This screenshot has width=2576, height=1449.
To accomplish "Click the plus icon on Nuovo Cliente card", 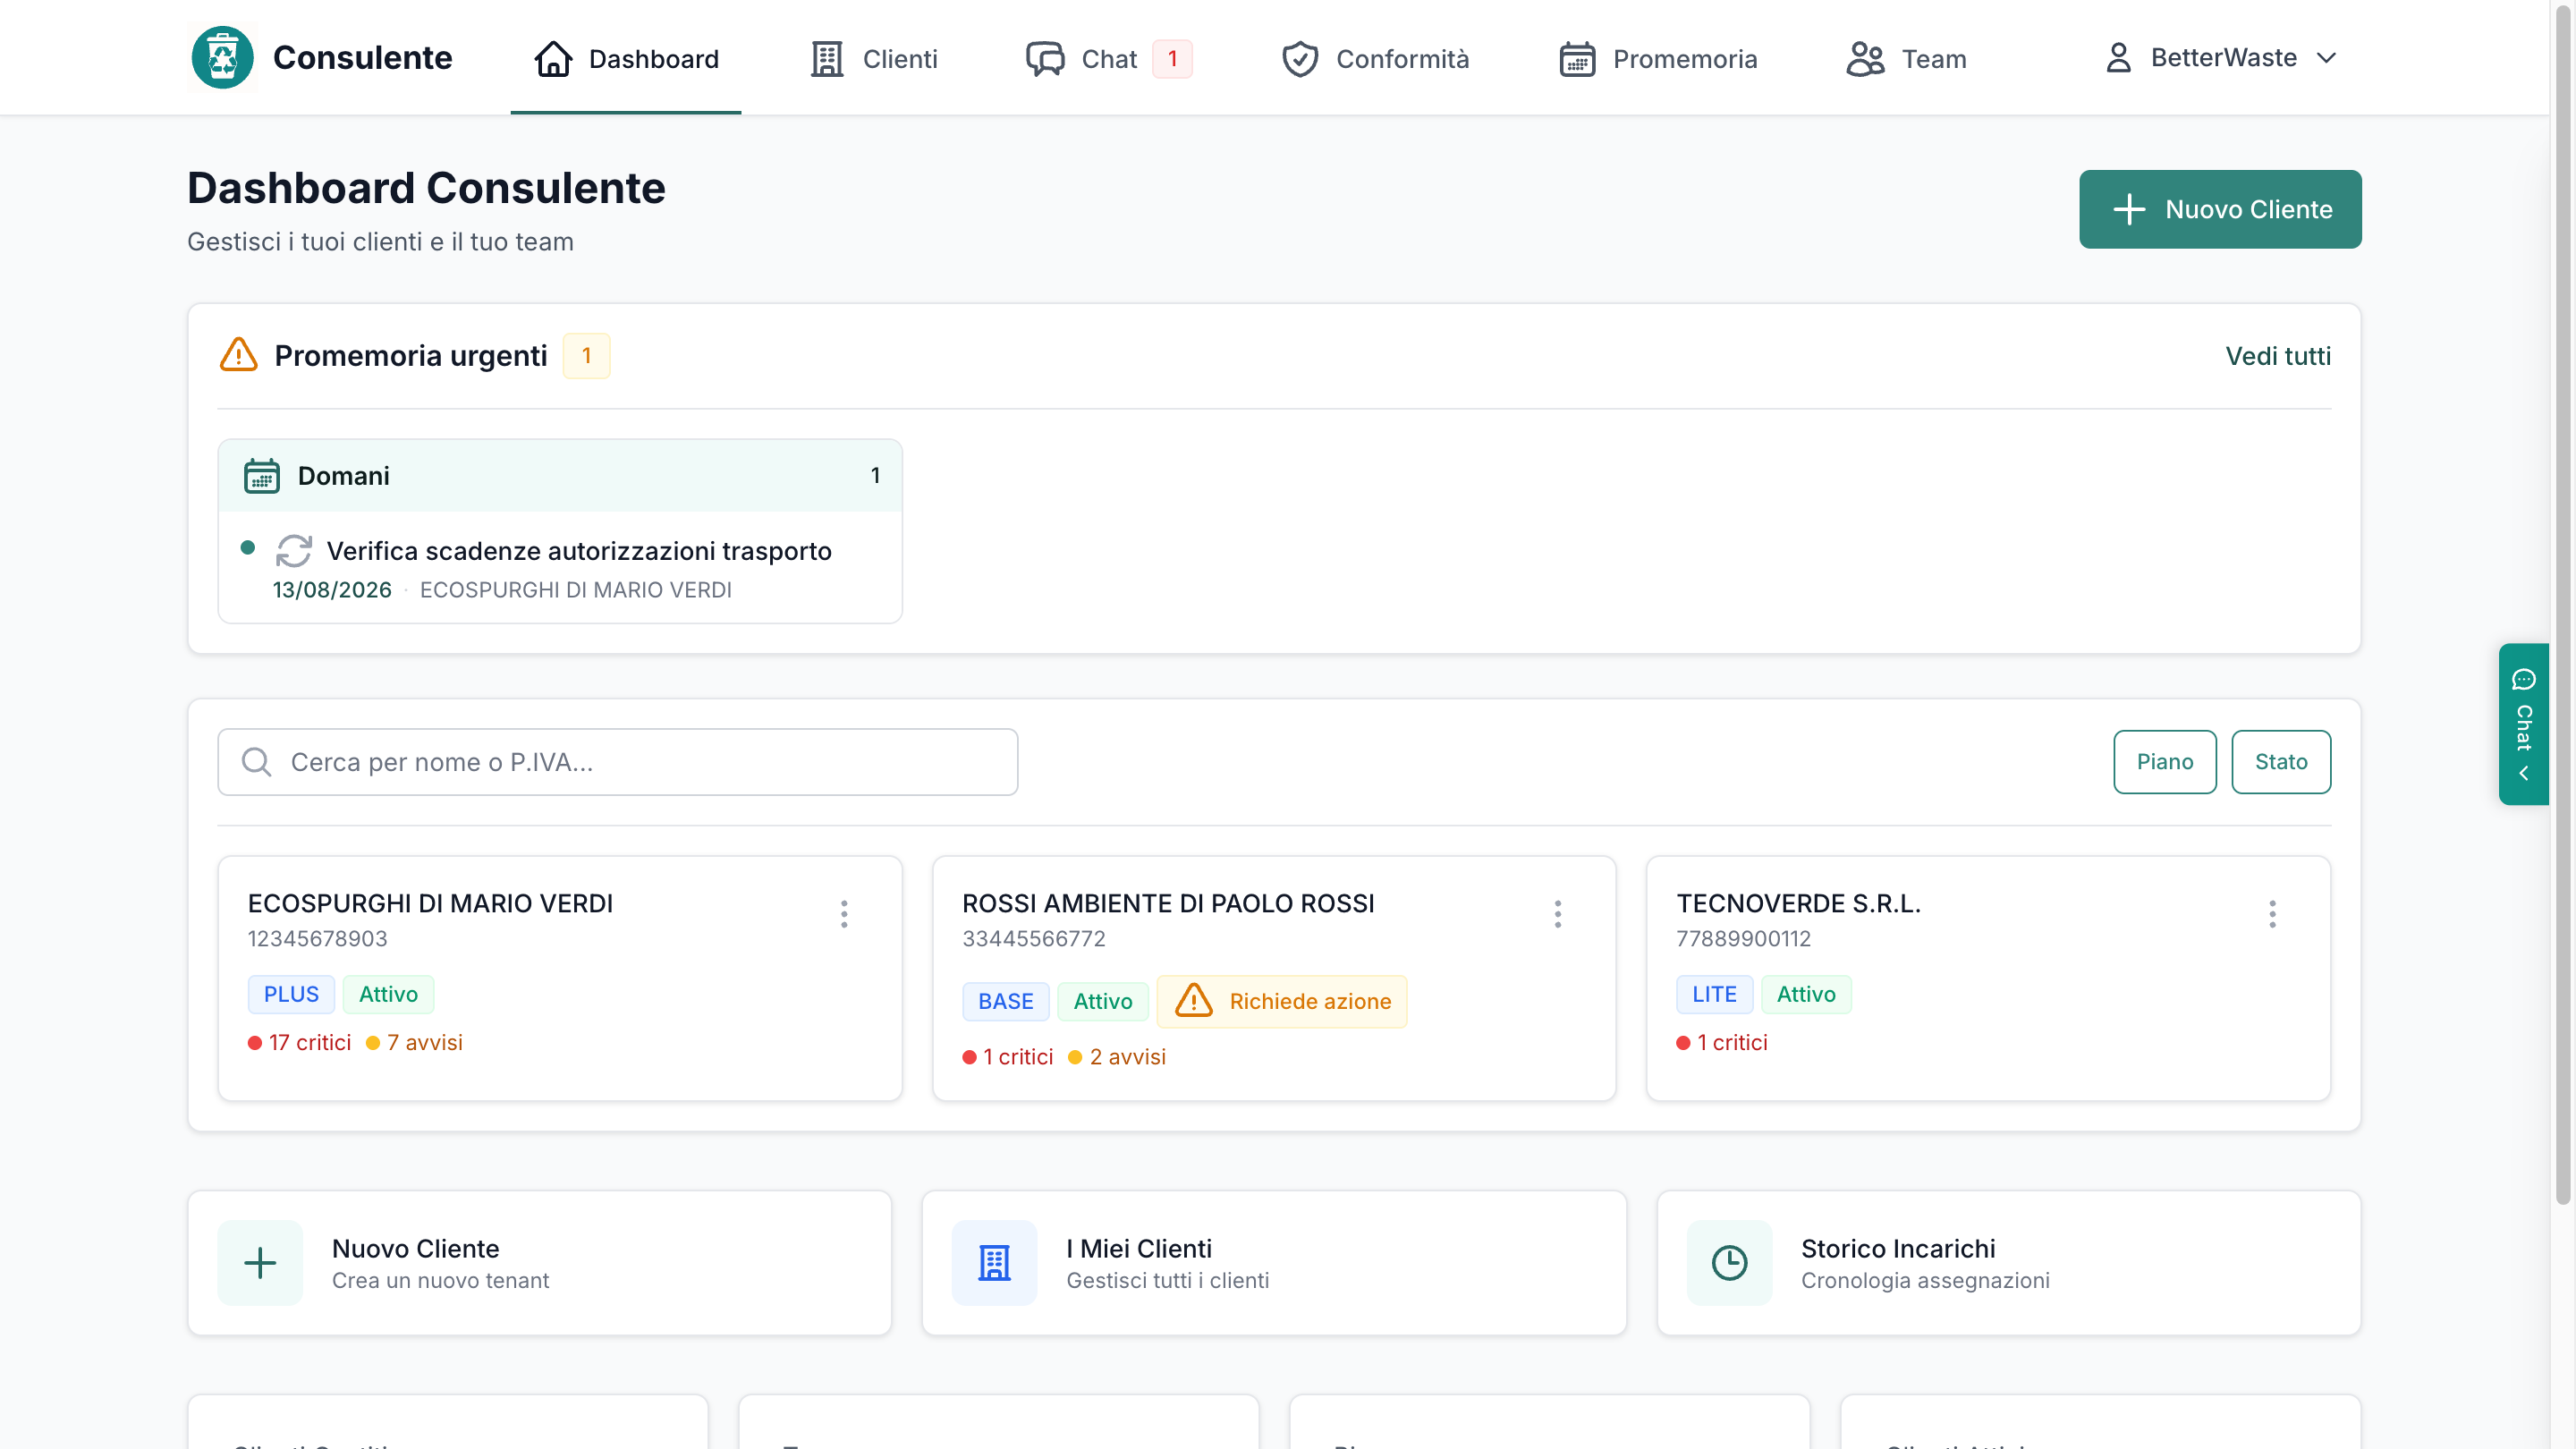I will pyautogui.click(x=260, y=1263).
